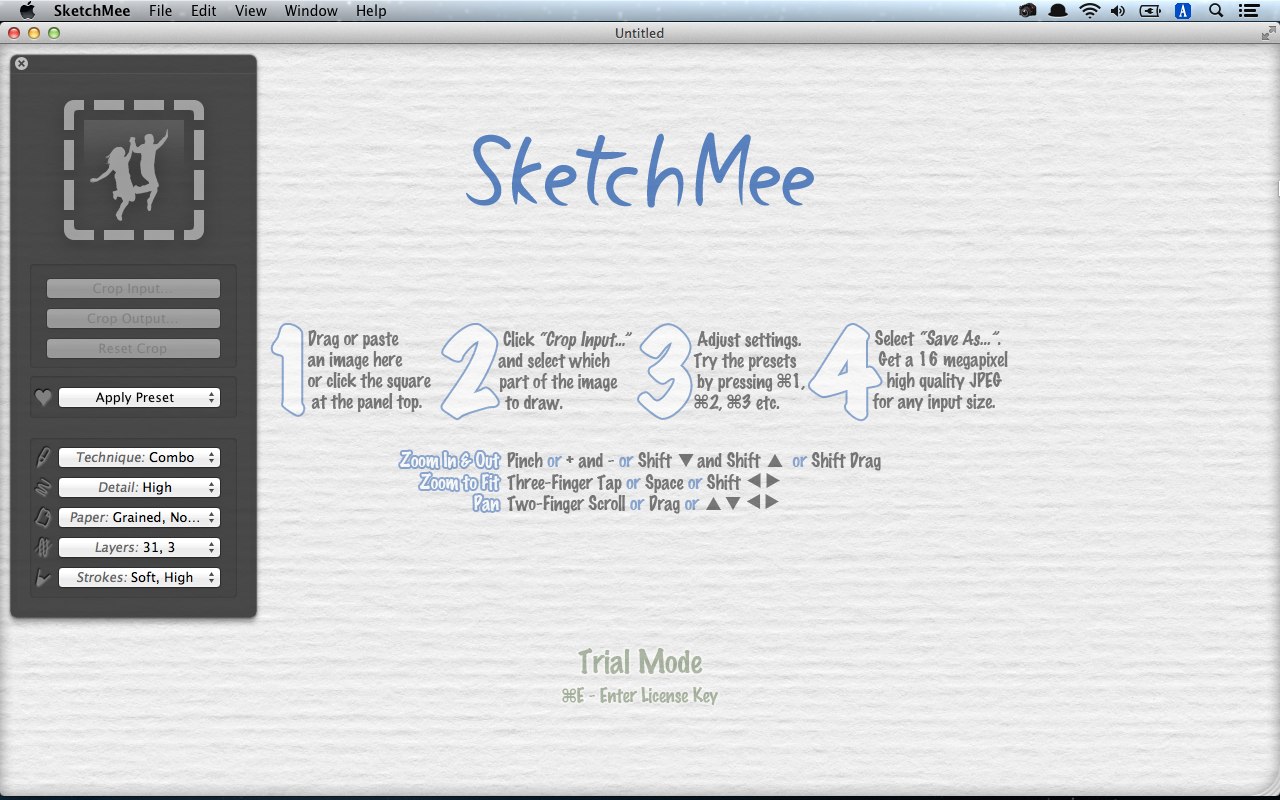The width and height of the screenshot is (1280, 800).
Task: Open the Layers: 31, 3 dropdown
Action: pyautogui.click(x=139, y=547)
